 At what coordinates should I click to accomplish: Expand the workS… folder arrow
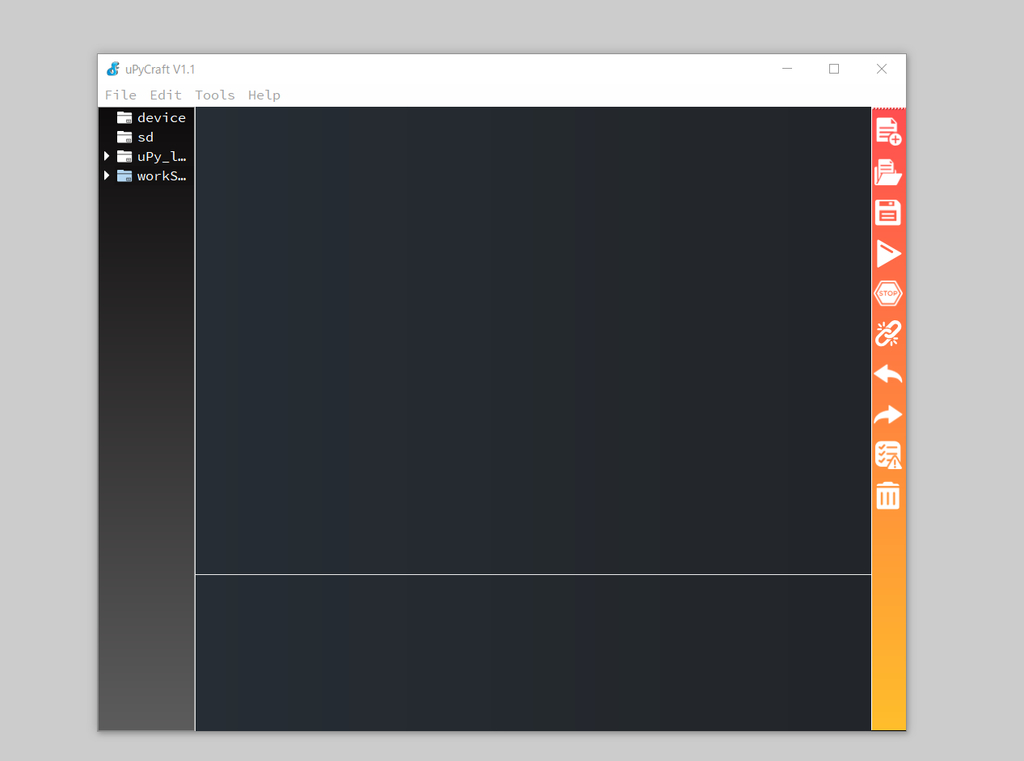[106, 176]
